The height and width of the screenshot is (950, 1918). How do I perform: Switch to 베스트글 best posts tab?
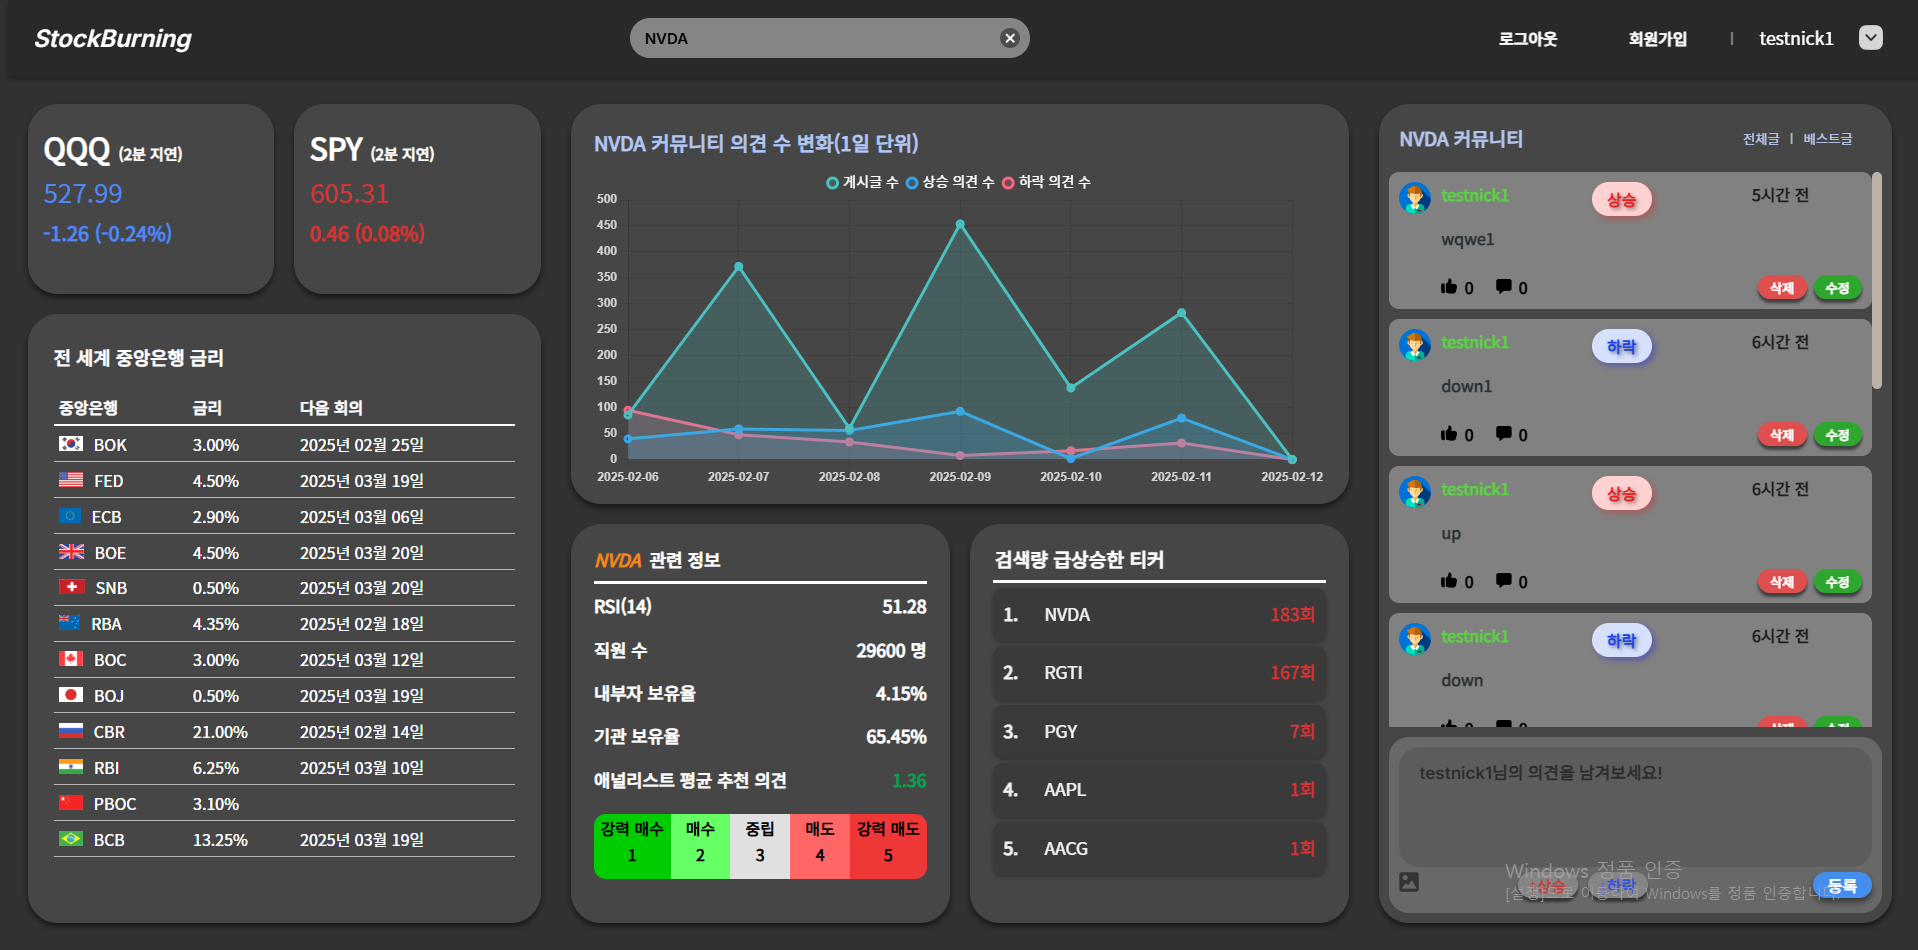click(x=1827, y=139)
